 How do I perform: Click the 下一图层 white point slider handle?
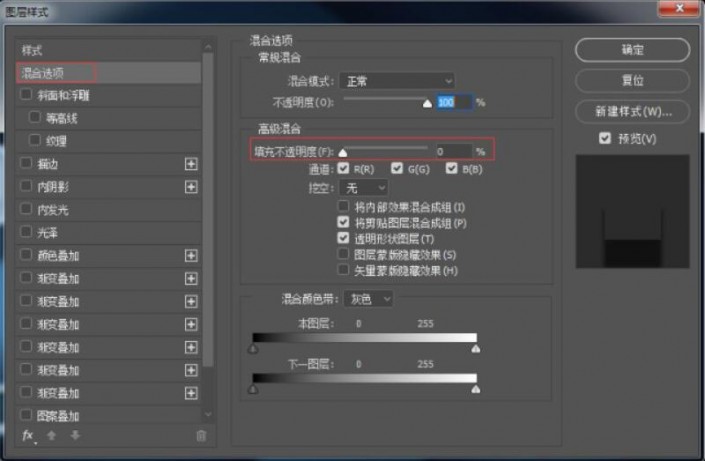pos(476,389)
